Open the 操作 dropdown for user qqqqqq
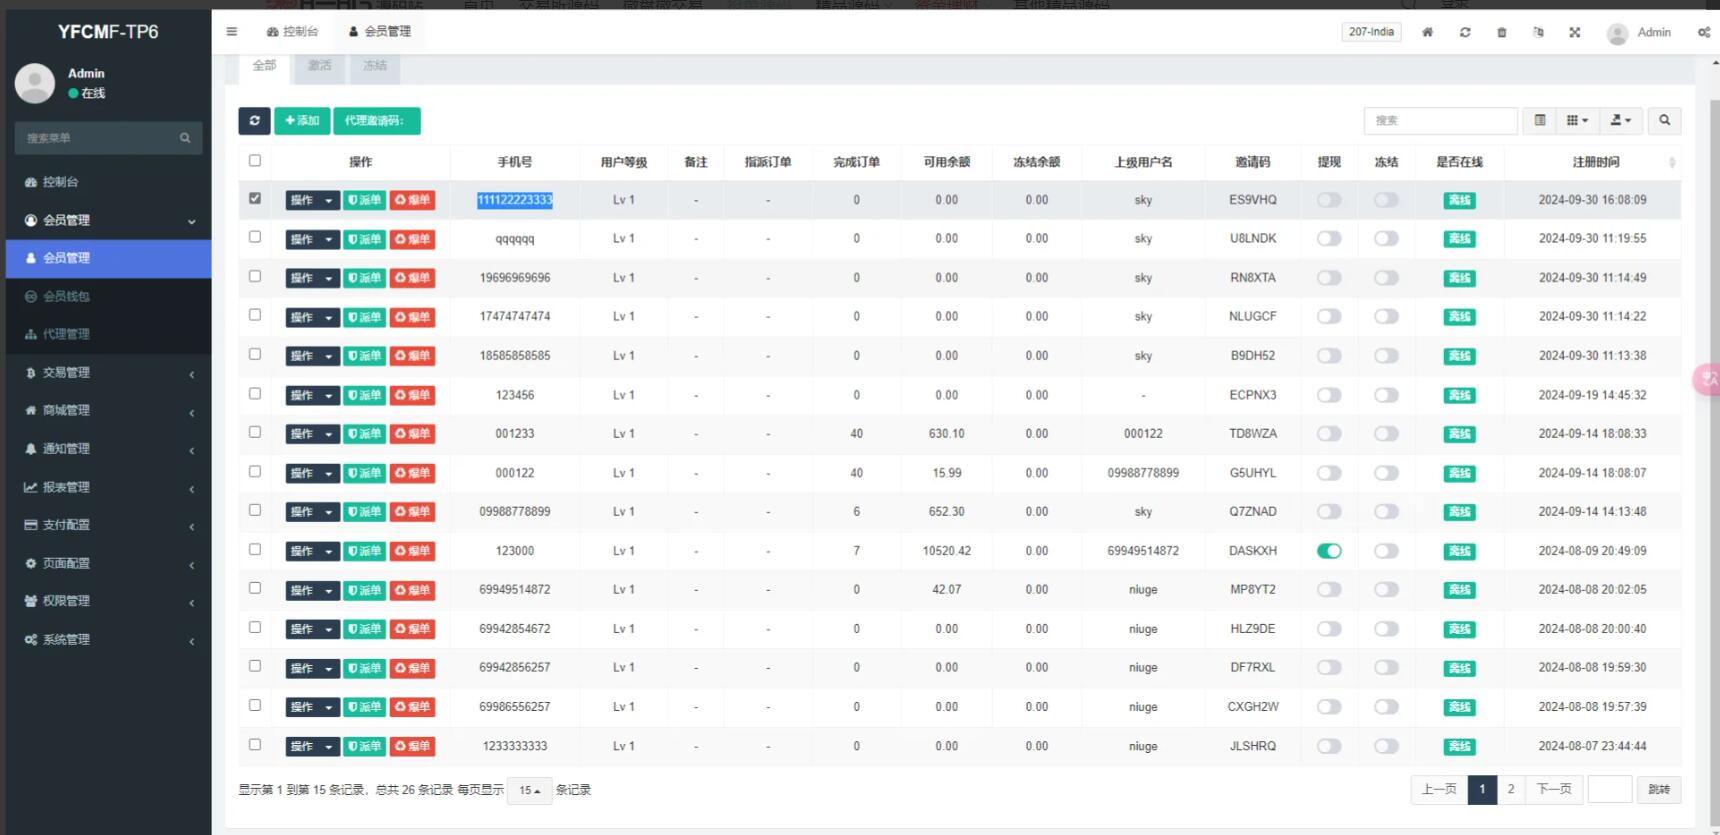The image size is (1720, 835). (312, 239)
